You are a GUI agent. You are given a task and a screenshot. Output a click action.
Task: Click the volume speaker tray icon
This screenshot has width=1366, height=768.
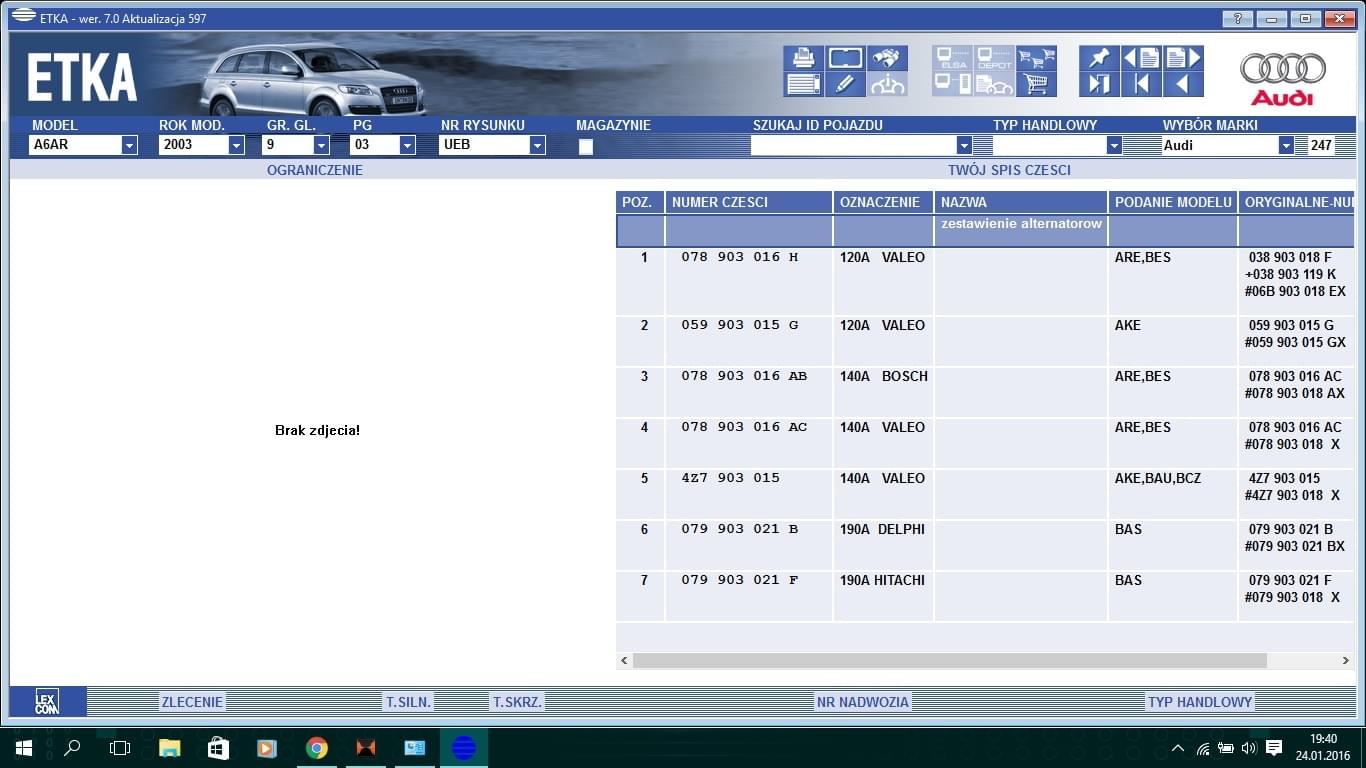click(1248, 747)
